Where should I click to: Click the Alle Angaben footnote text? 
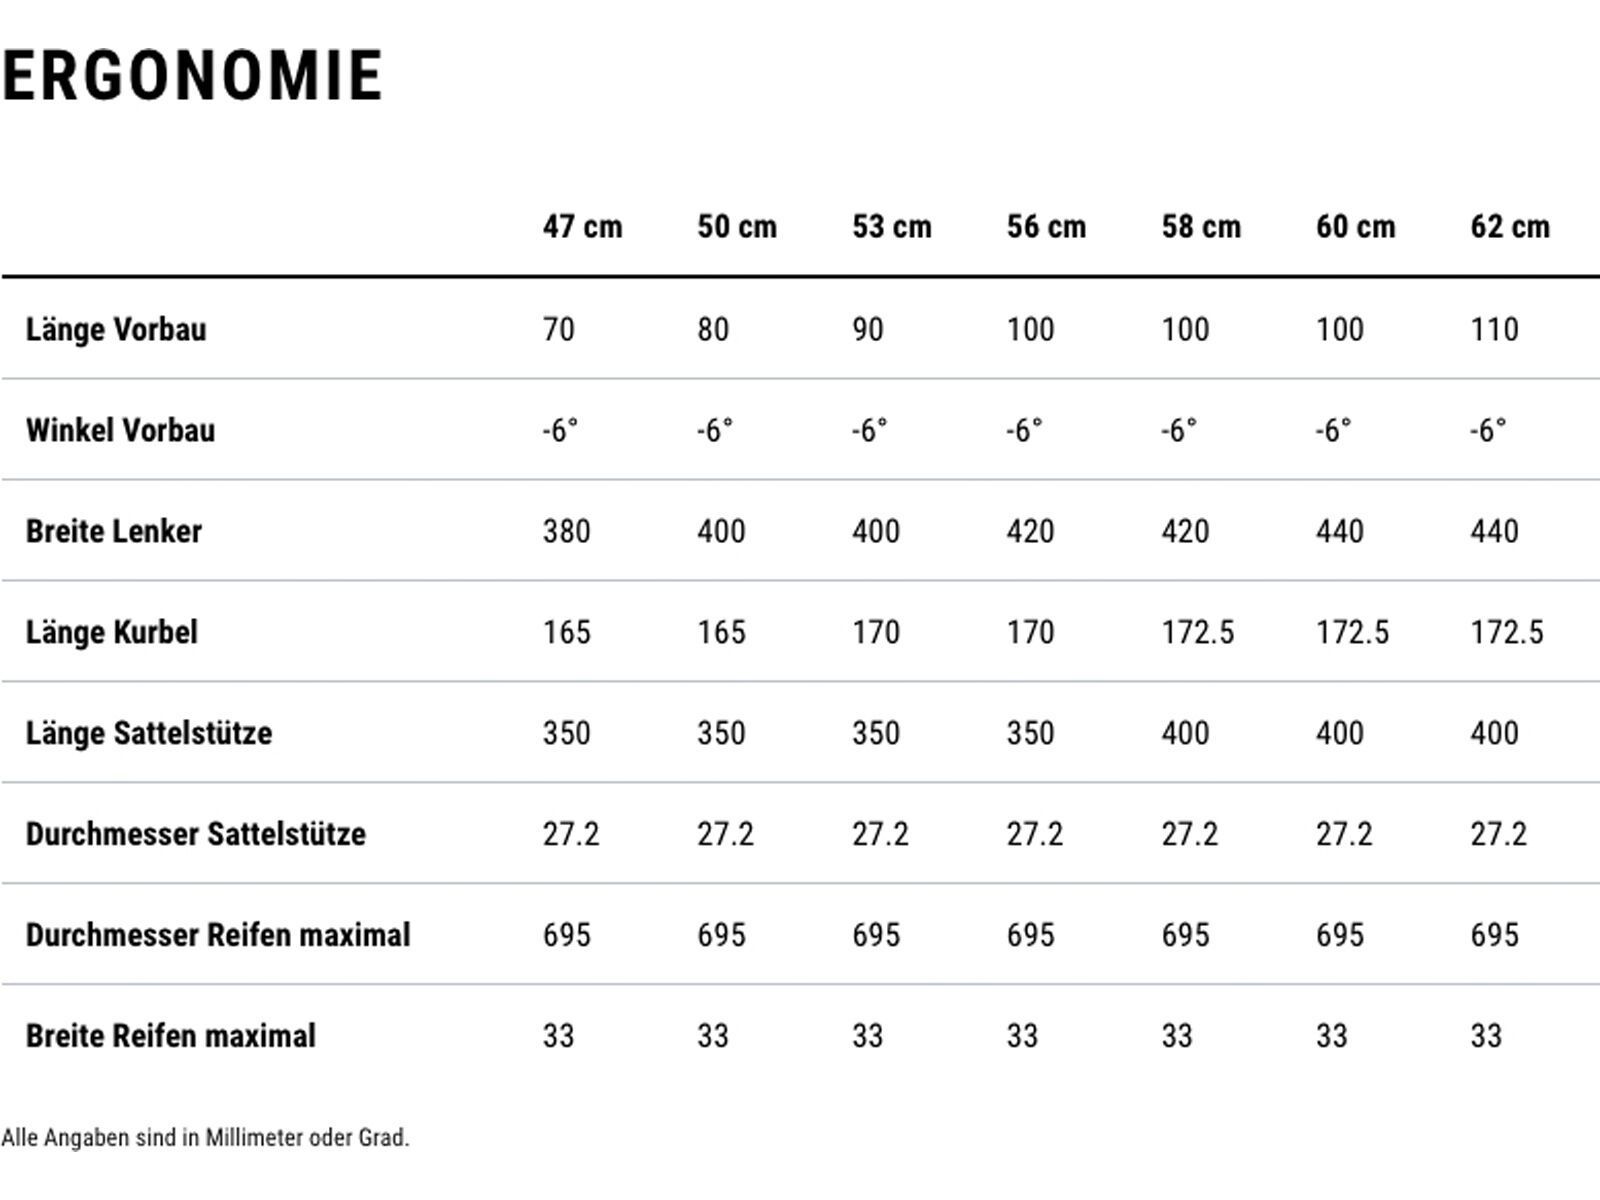click(x=206, y=1138)
